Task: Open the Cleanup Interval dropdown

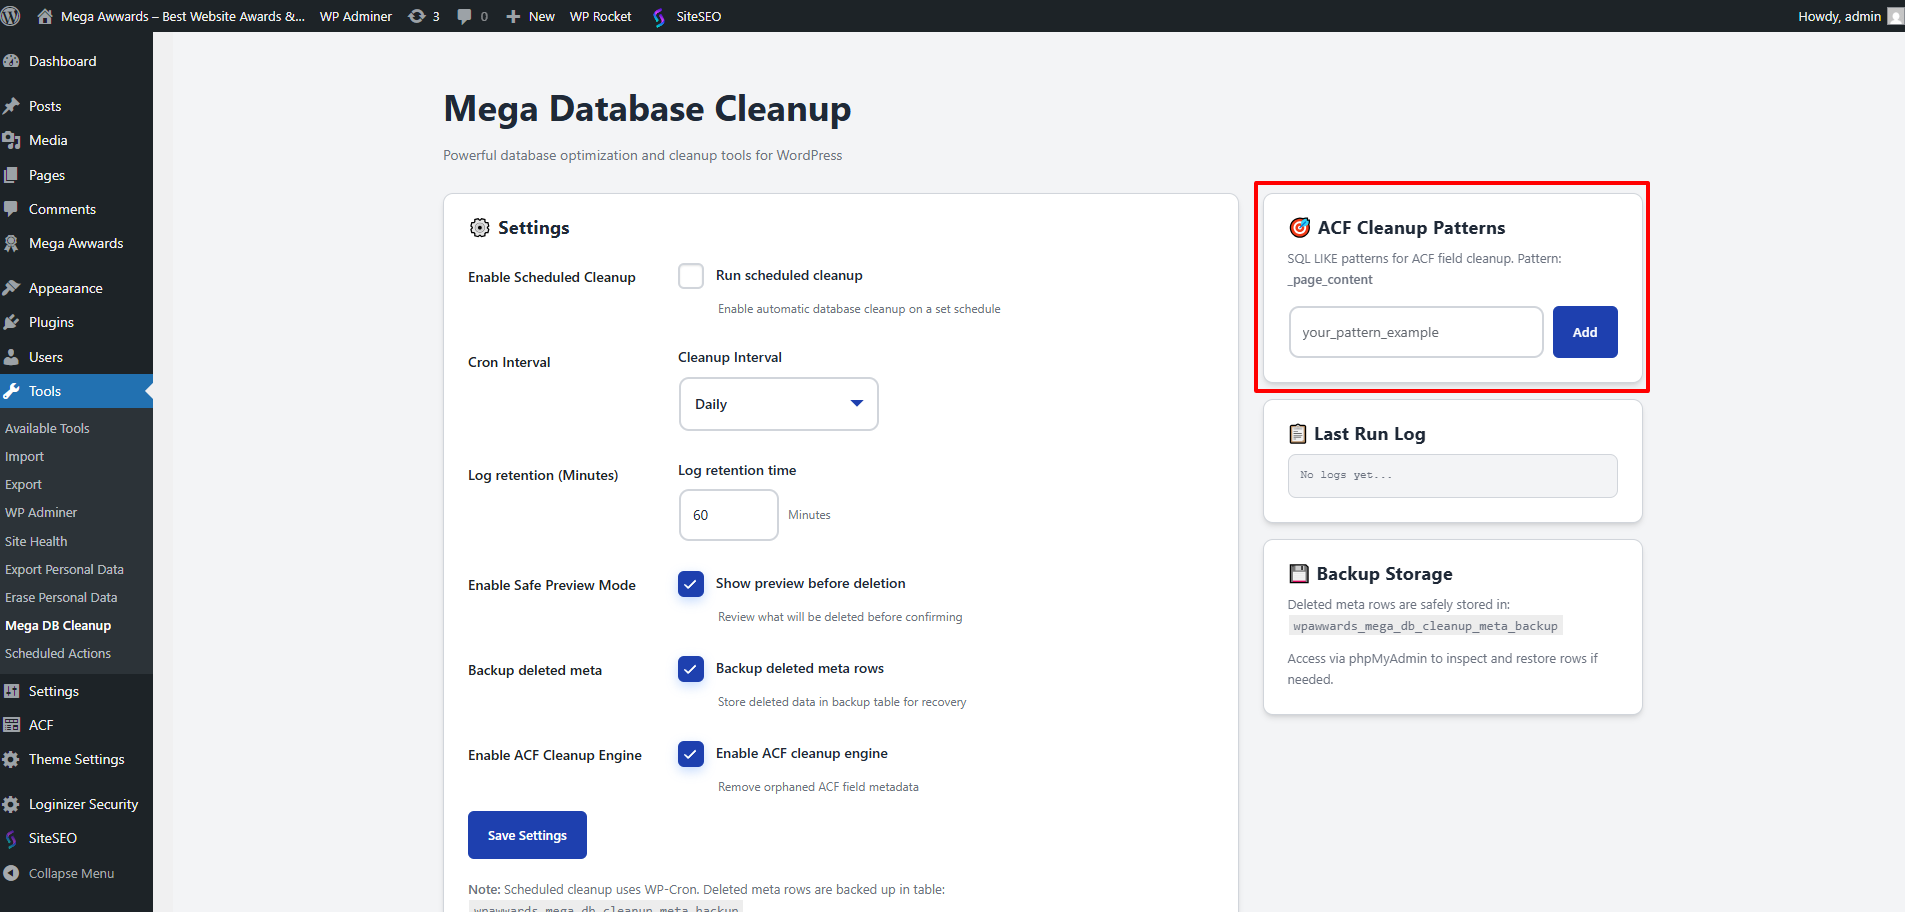Action: click(x=778, y=404)
